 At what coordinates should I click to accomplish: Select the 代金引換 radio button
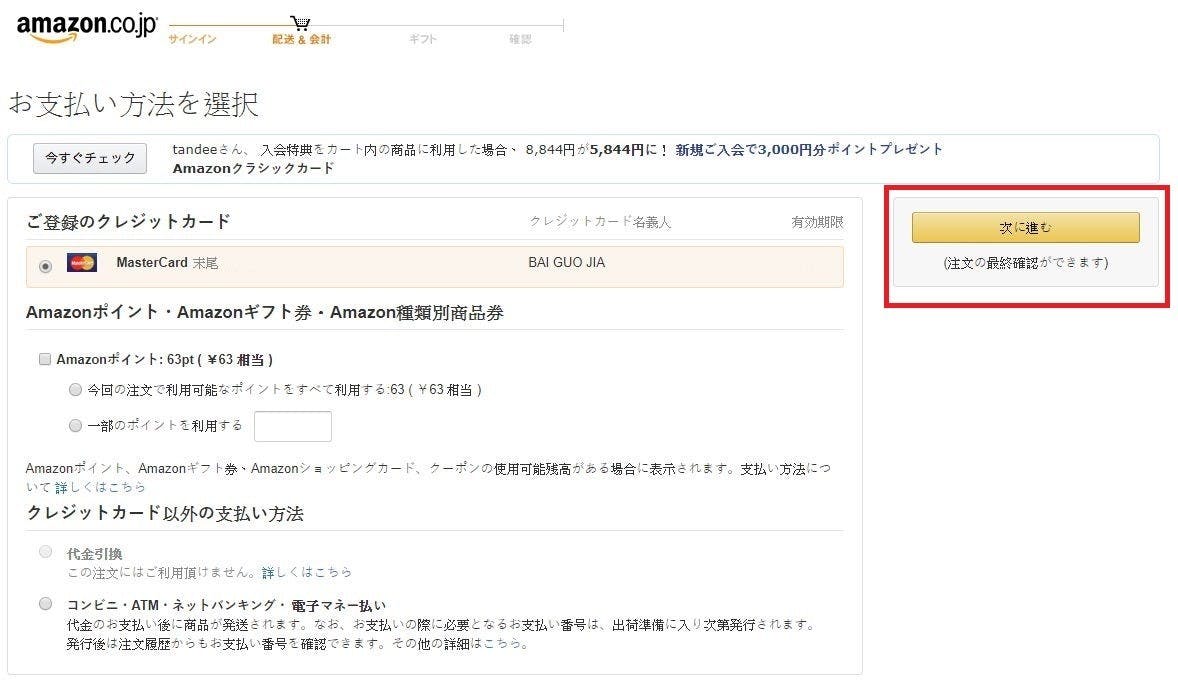click(x=46, y=552)
